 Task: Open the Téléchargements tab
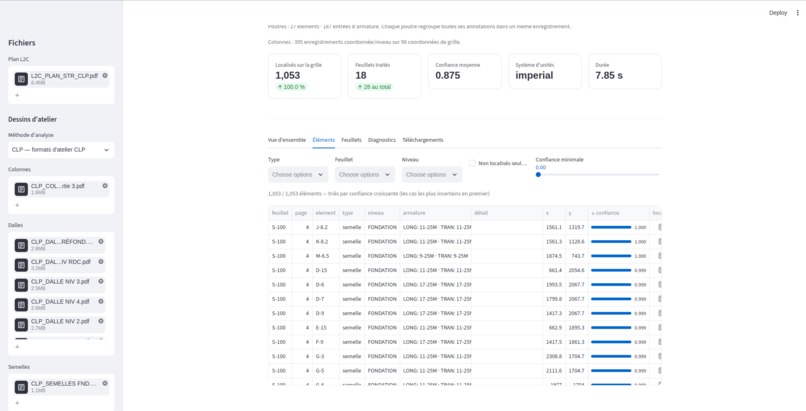423,140
